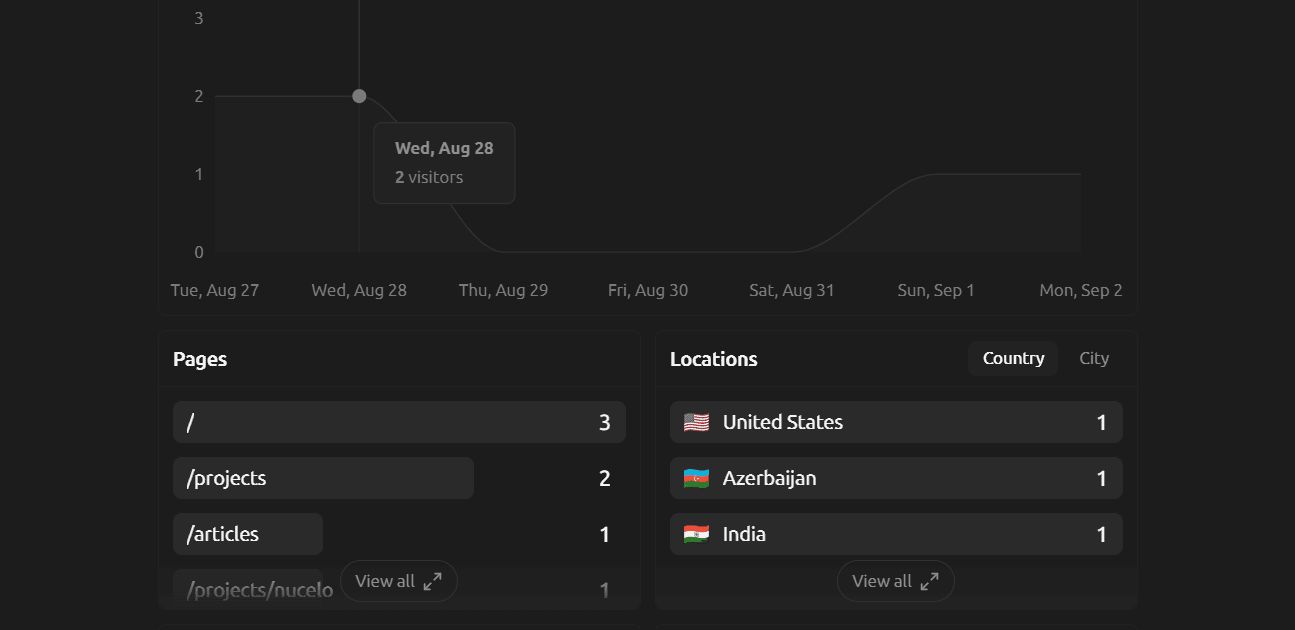The height and width of the screenshot is (630, 1295).
Task: Click the Fri, Aug 30 axis label
Action: pyautogui.click(x=648, y=290)
